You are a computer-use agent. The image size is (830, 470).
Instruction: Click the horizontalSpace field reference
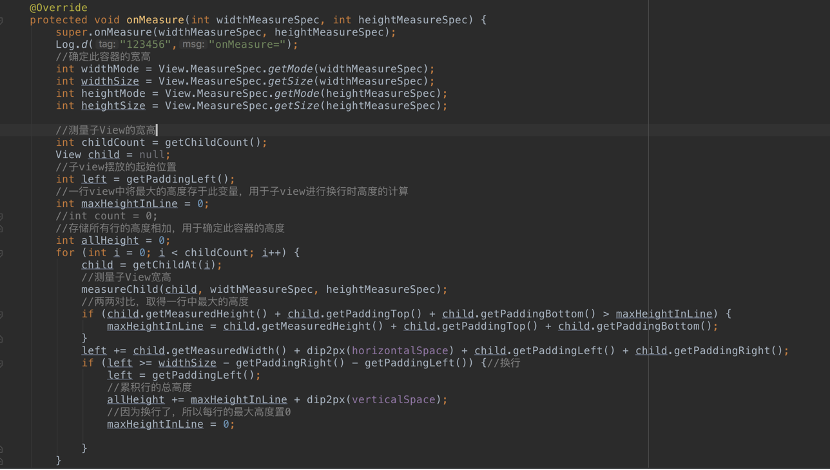400,350
